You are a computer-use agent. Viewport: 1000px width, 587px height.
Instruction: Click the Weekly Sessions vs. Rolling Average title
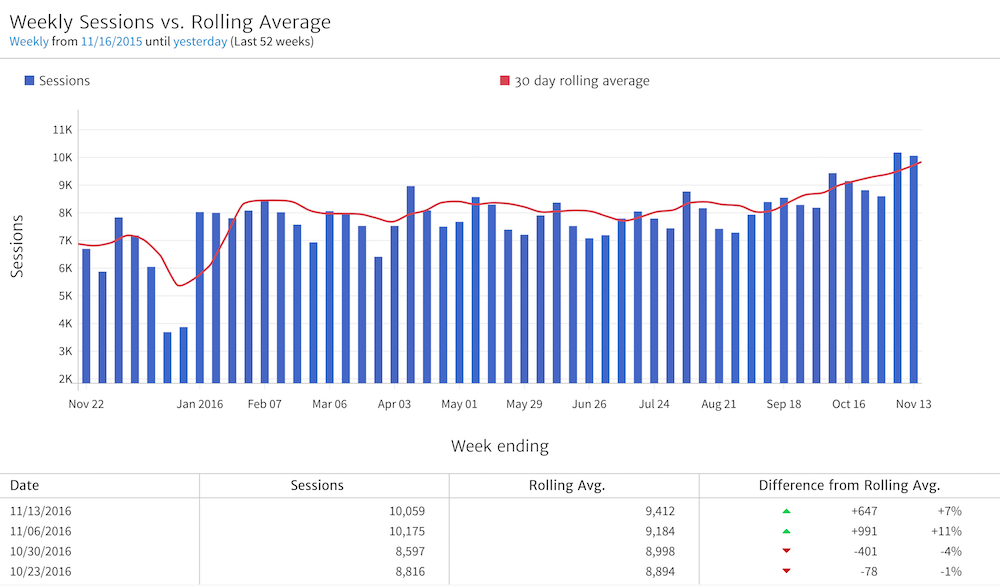[170, 21]
